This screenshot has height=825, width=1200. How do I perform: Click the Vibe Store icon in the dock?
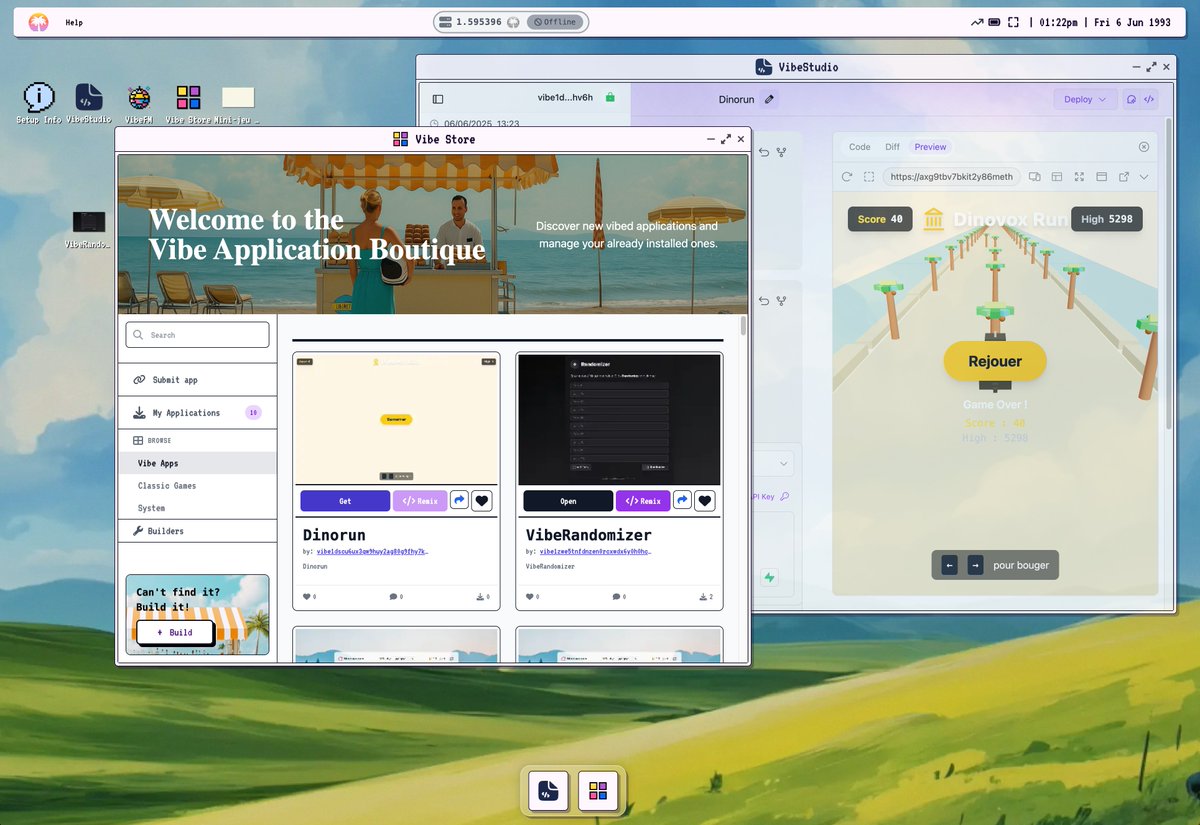[598, 791]
